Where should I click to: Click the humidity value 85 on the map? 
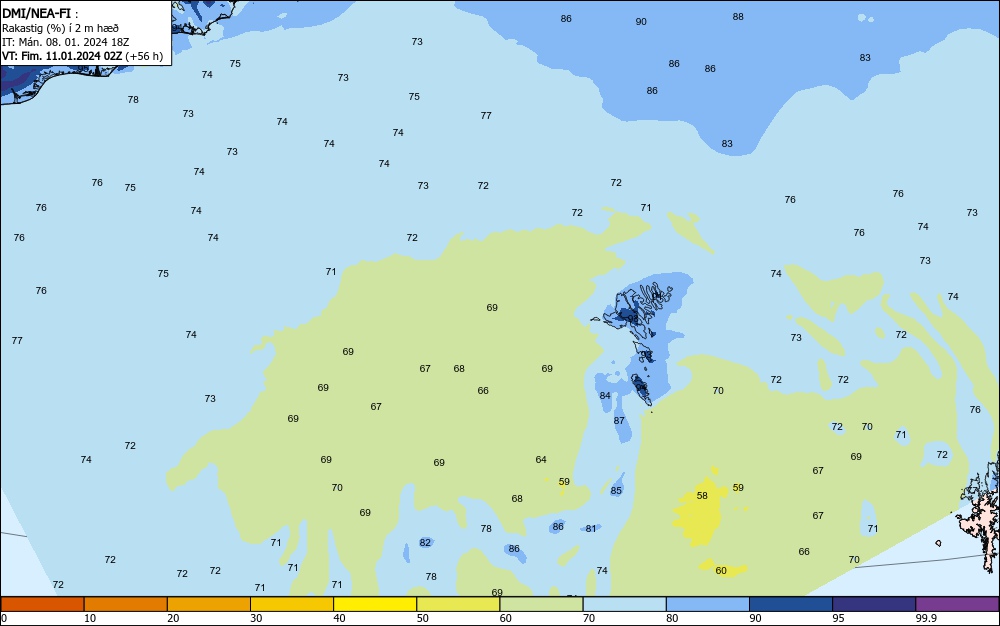click(615, 490)
